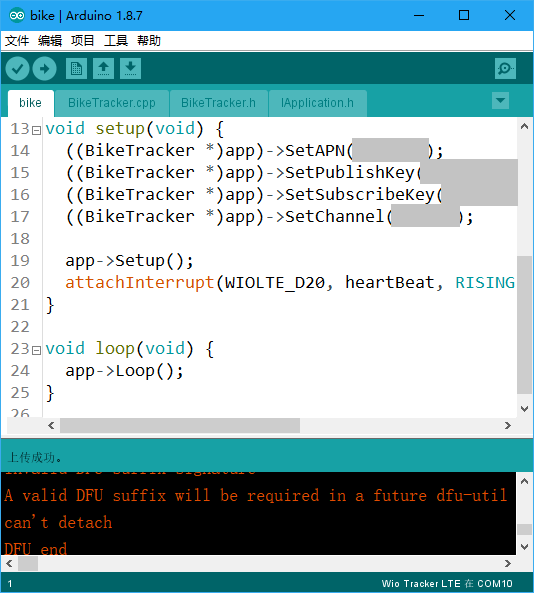Click the Upload arrow button
The image size is (534, 593).
(45, 69)
